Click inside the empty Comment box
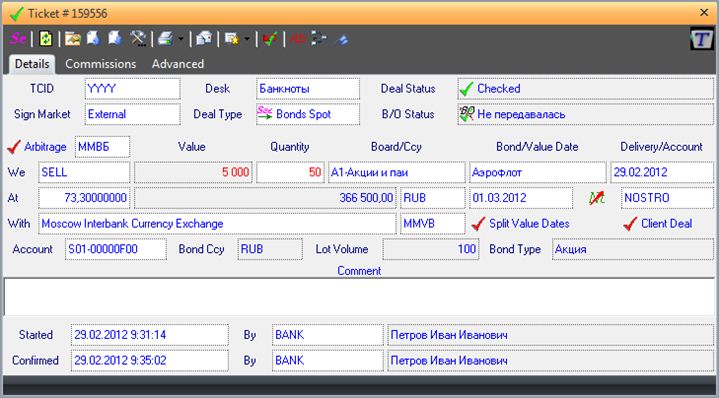719x398 pixels. click(x=359, y=296)
